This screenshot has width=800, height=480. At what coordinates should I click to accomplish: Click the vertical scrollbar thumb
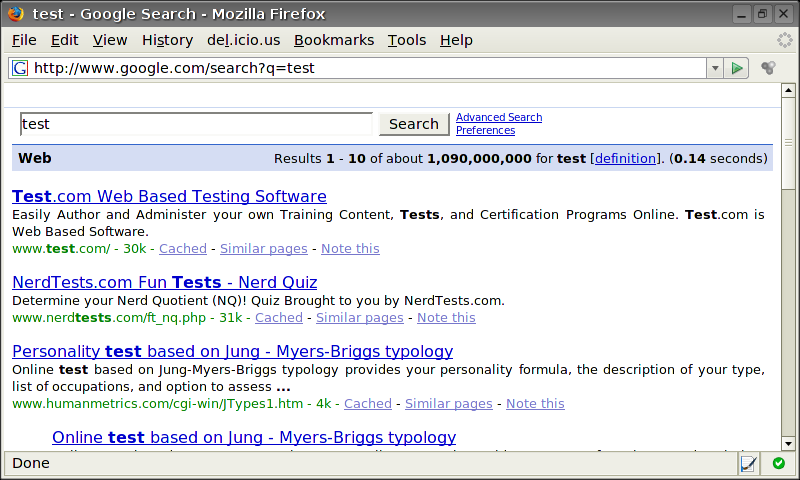point(788,144)
